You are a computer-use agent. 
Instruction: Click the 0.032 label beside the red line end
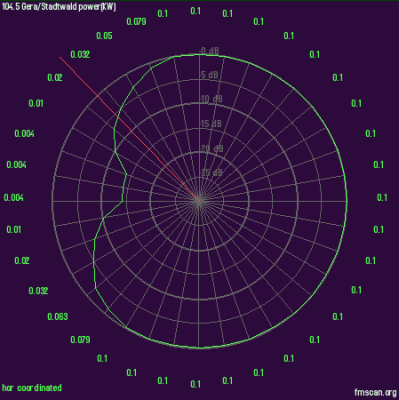tap(80, 54)
